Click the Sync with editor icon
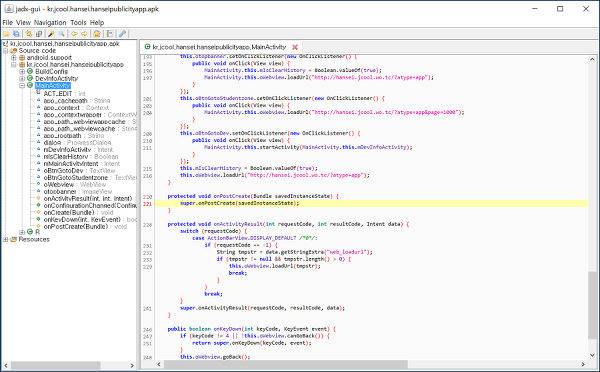Screen dimensions: 600x372 pyautogui.click(x=29, y=34)
